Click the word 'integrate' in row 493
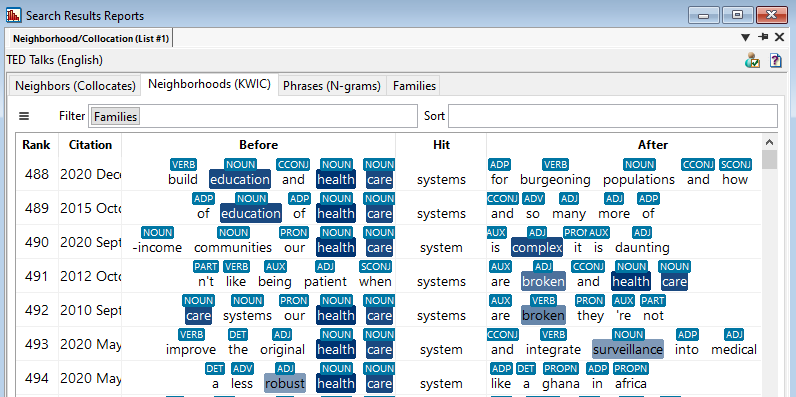The image size is (796, 397). pos(553,349)
